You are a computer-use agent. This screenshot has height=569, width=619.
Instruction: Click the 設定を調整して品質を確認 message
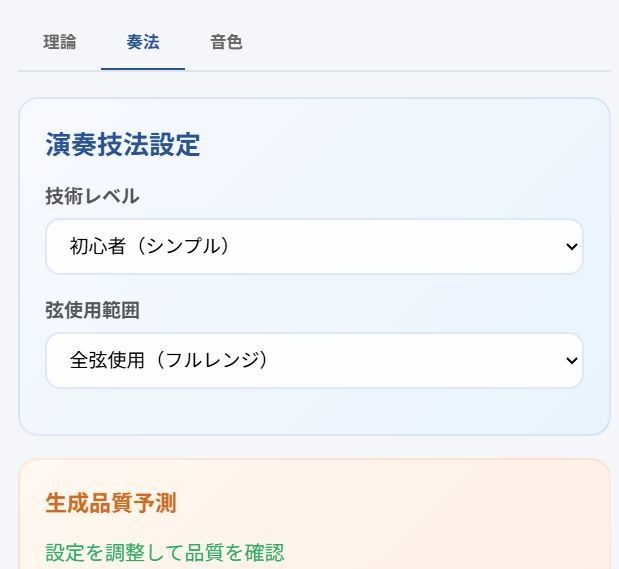165,552
